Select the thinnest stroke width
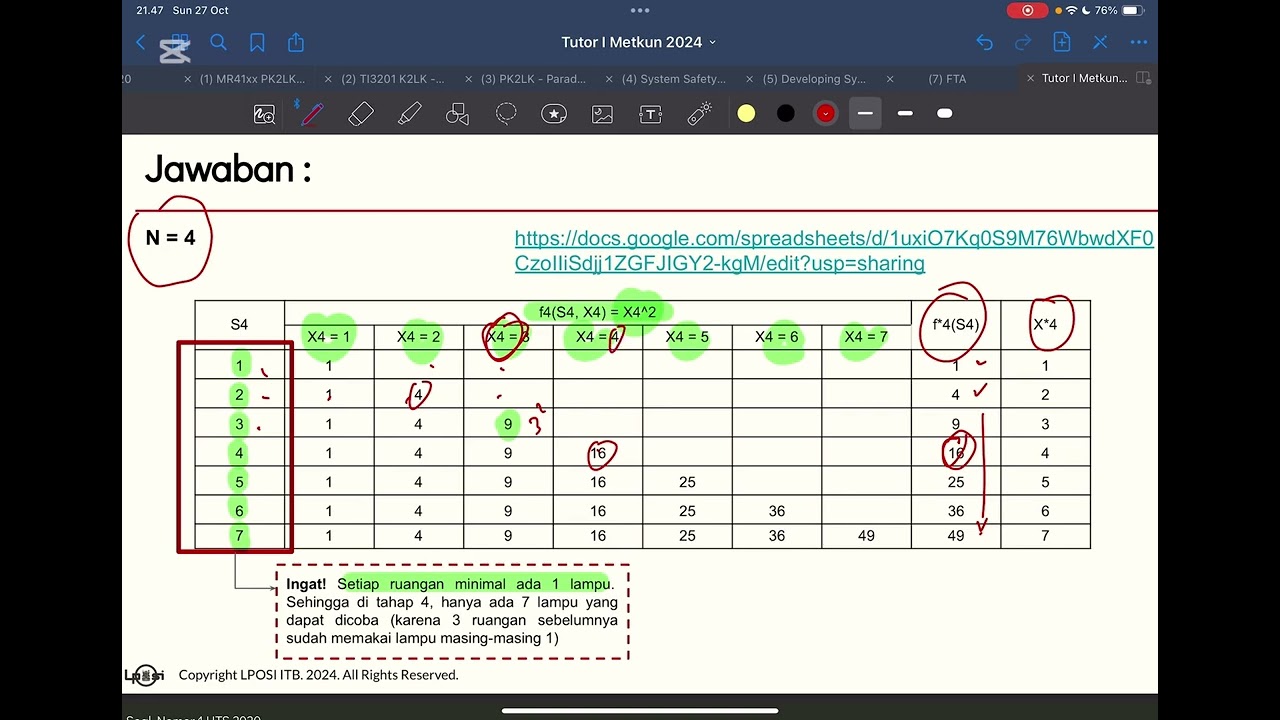Screen dimensions: 1280x720 865,114
